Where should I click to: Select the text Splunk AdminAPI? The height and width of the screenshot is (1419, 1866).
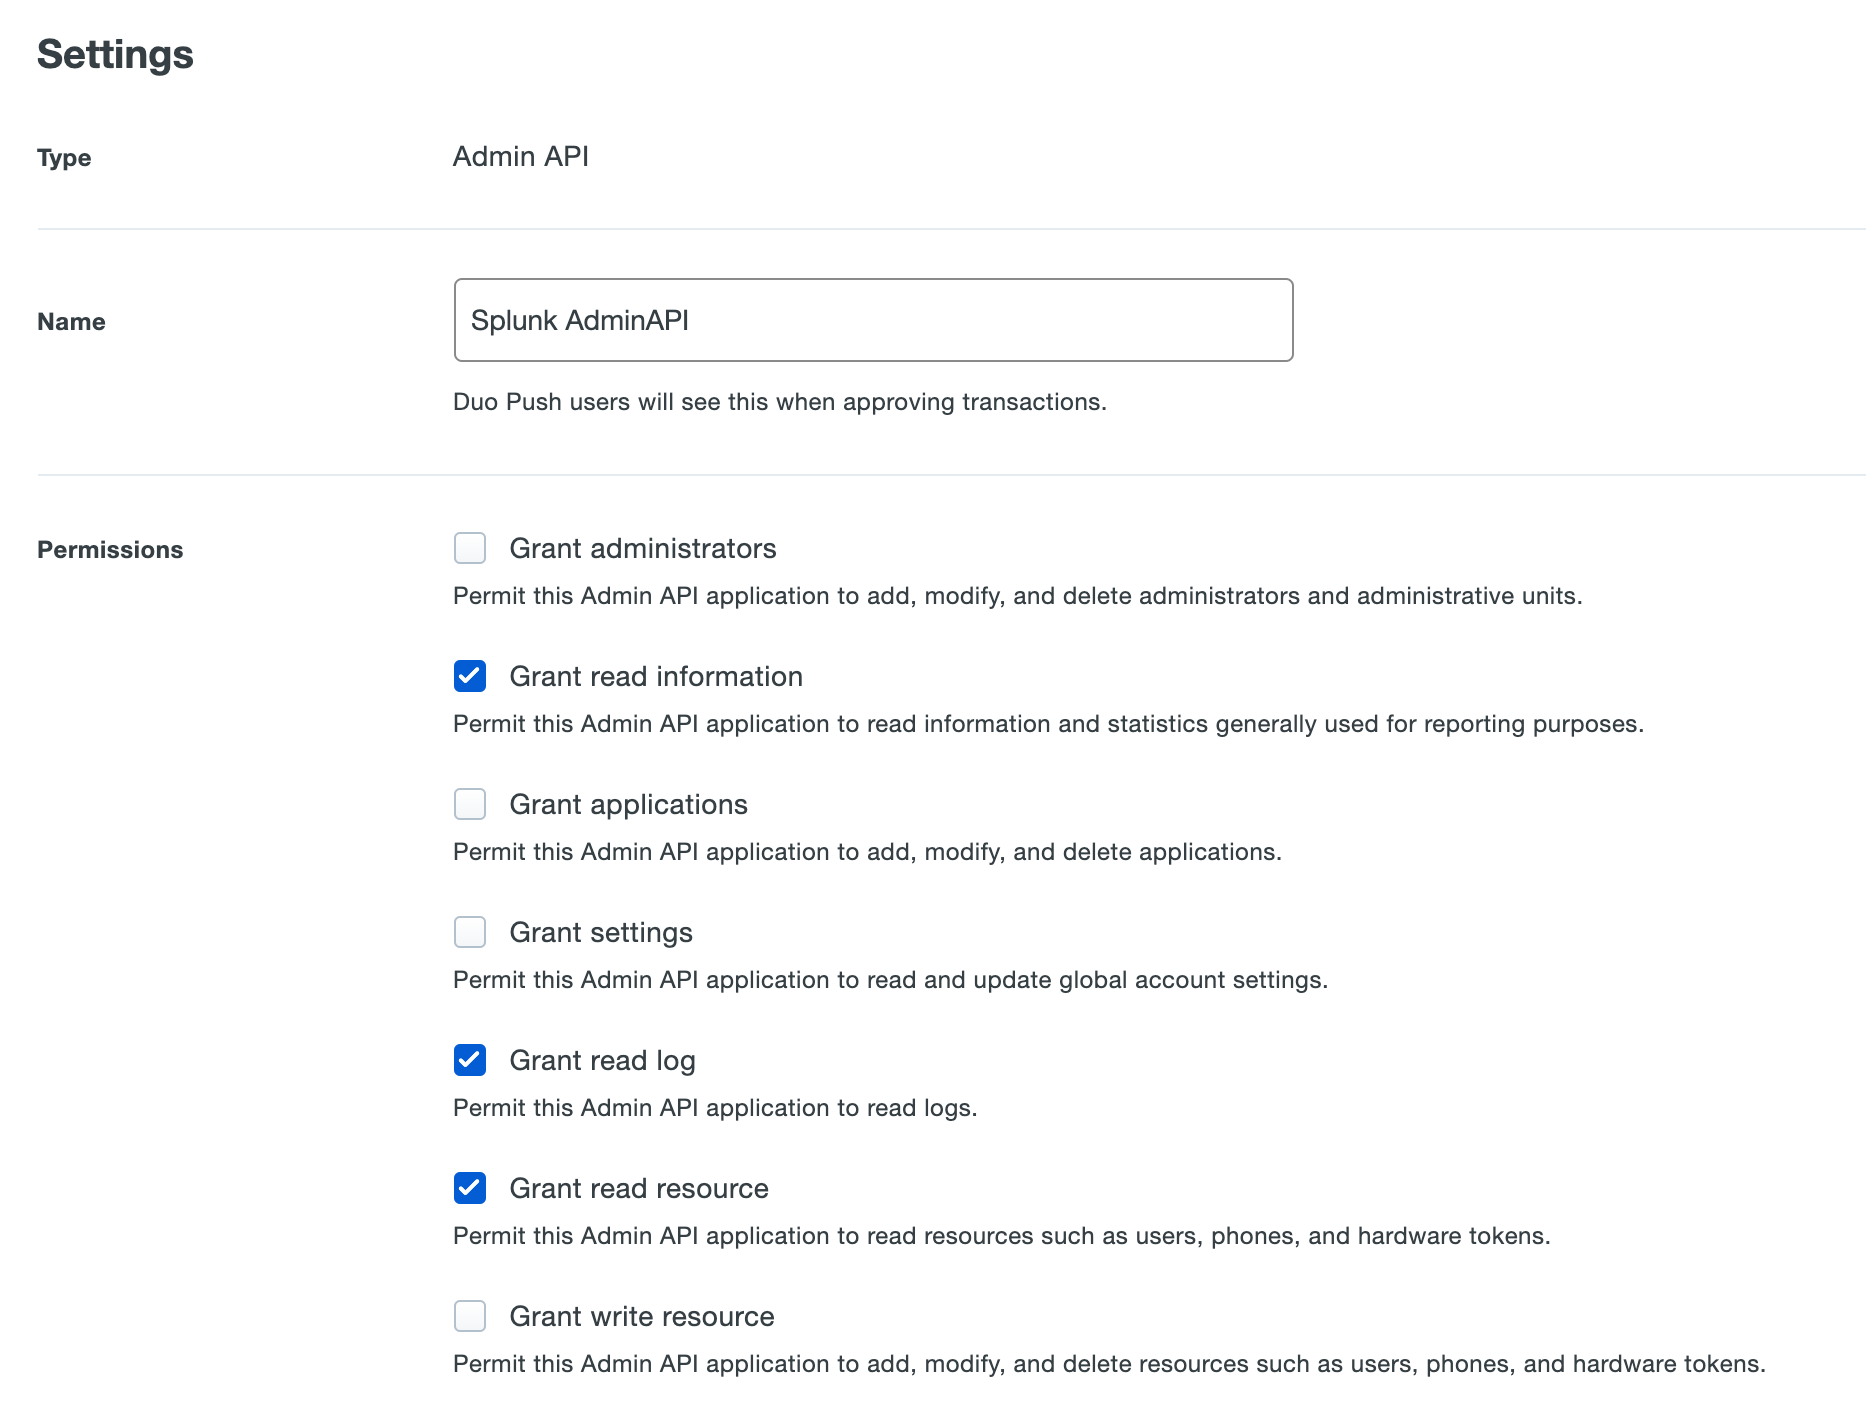tap(580, 320)
